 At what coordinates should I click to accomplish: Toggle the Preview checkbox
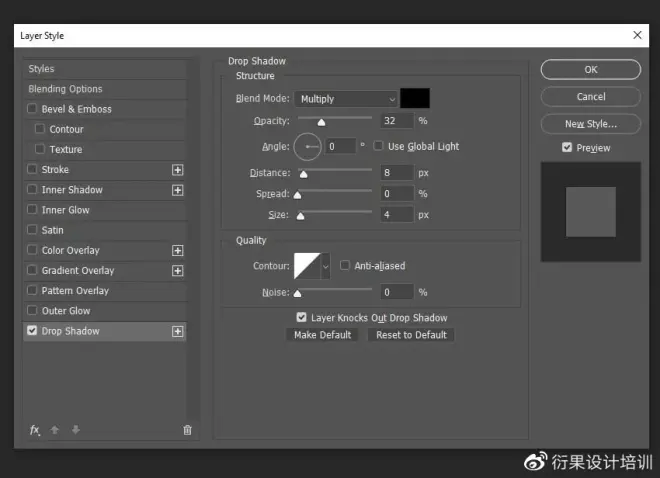(x=567, y=147)
